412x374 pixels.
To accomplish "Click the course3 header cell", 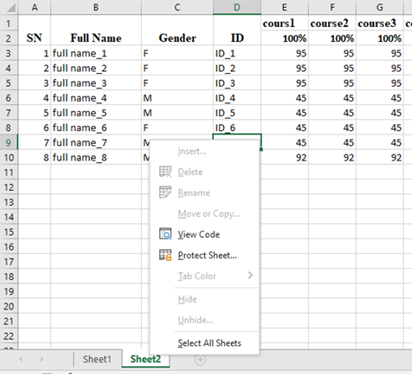I will (380, 23).
